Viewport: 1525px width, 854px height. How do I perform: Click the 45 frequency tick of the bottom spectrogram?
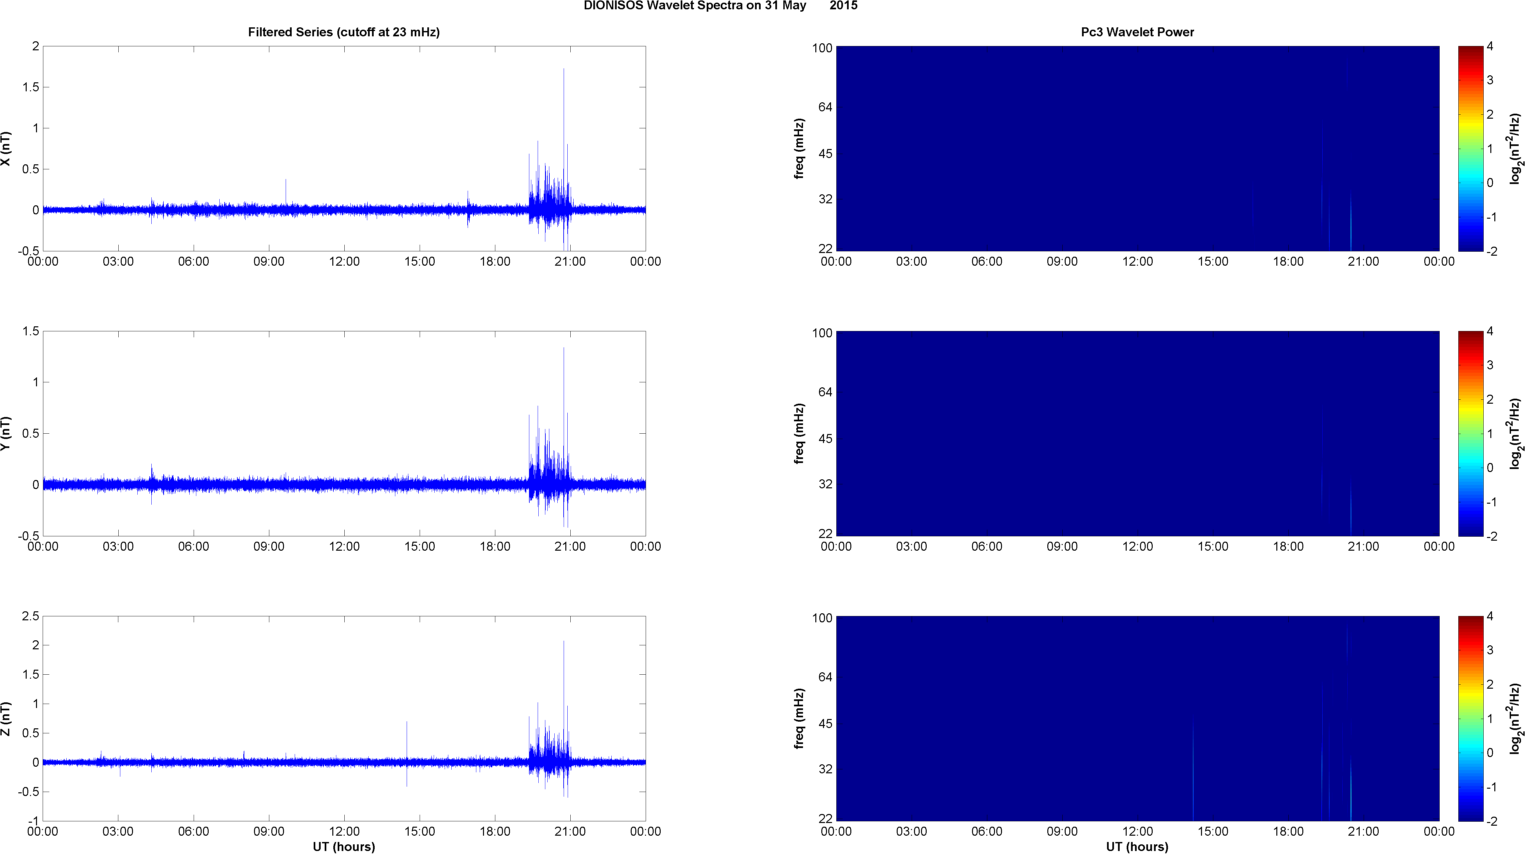pyautogui.click(x=826, y=723)
